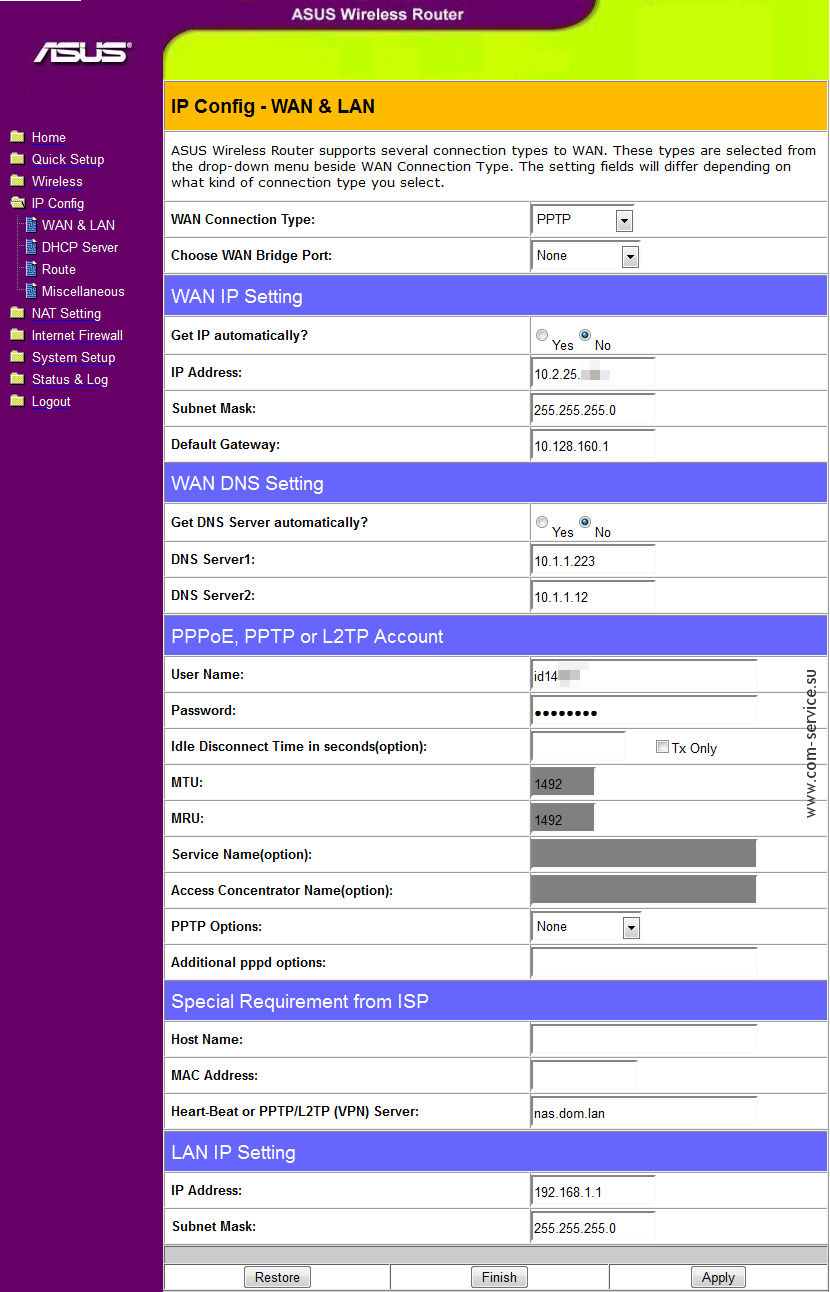Click the WAN Subnet Mask field
The image size is (830, 1292).
point(594,409)
